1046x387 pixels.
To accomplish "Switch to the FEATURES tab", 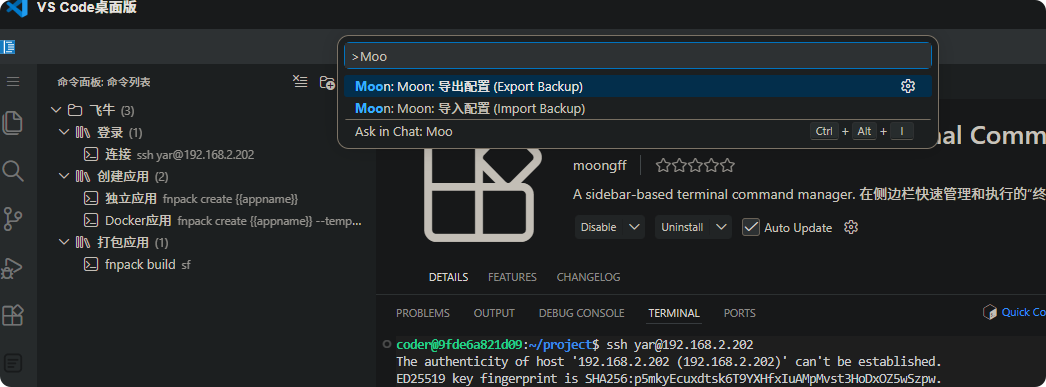I will [x=512, y=277].
